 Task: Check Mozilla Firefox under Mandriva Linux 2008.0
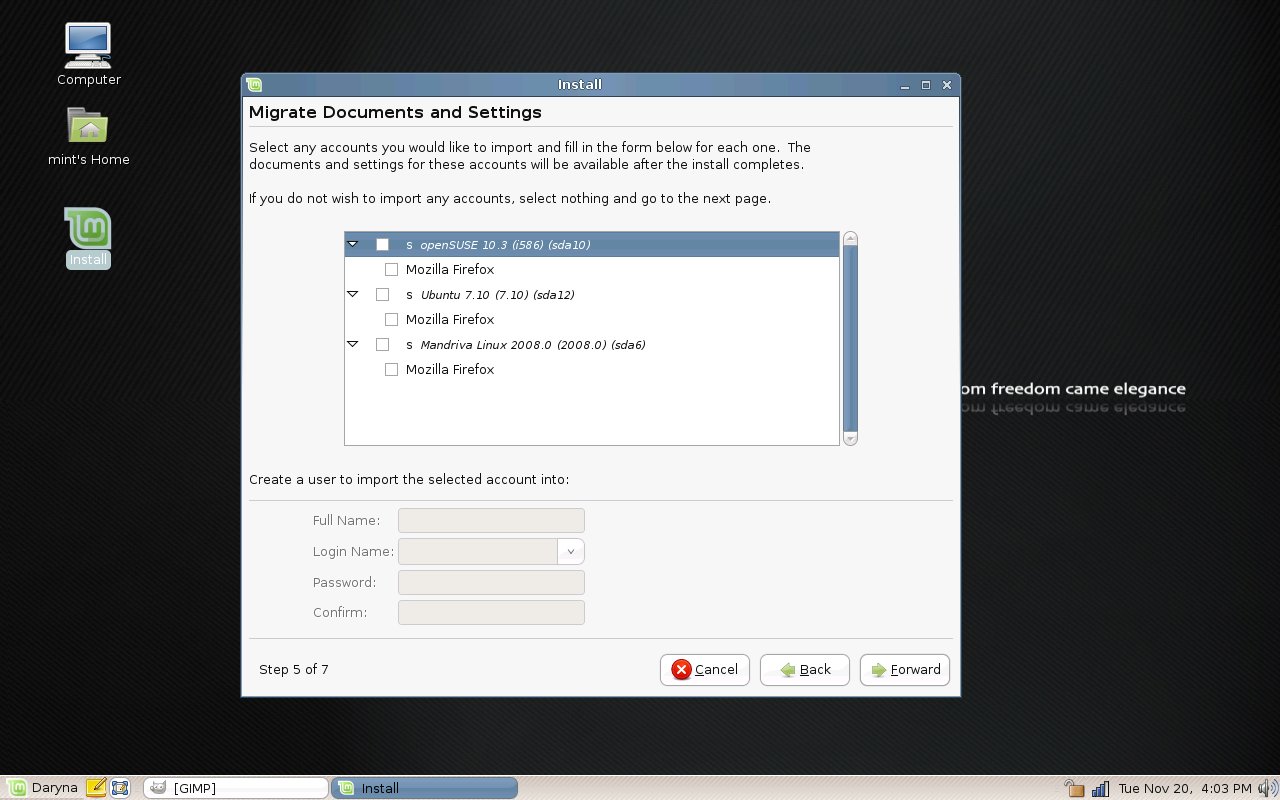pyautogui.click(x=391, y=370)
